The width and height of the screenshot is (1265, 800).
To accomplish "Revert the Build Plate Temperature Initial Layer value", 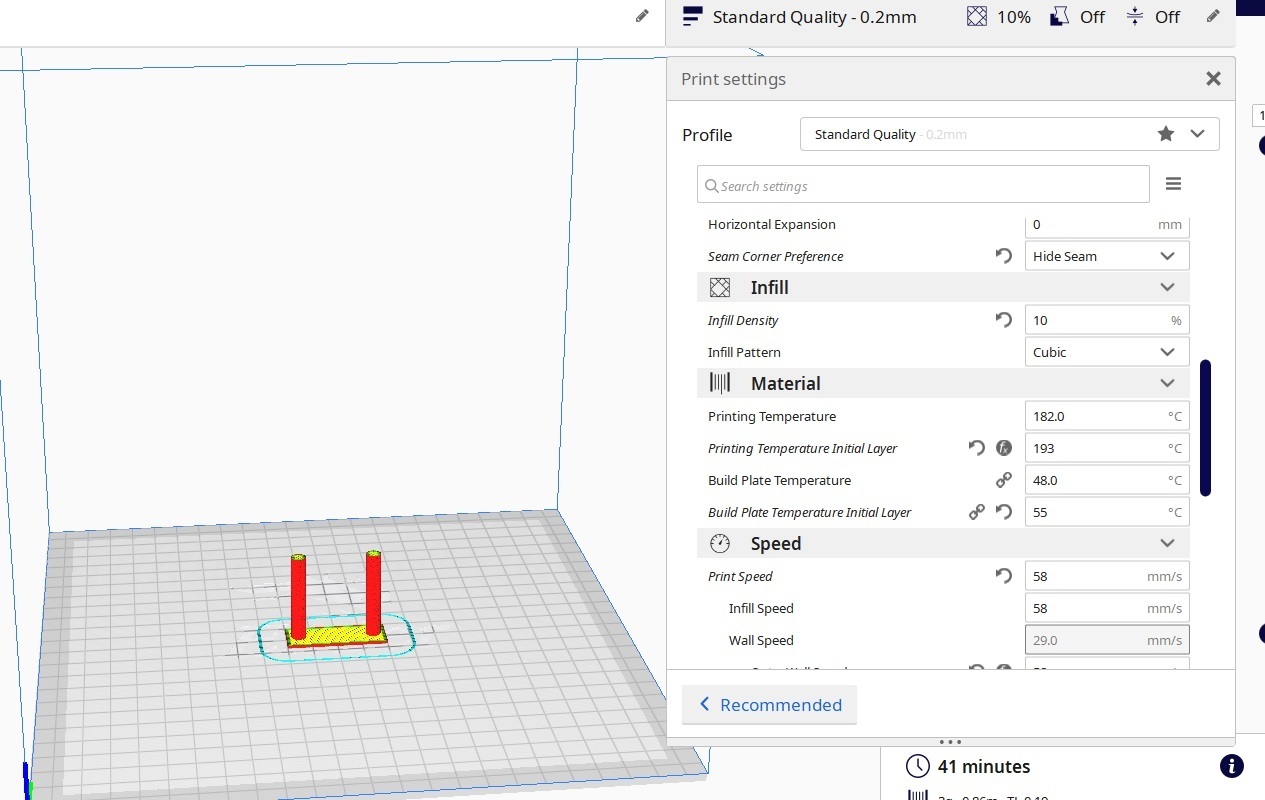I will point(1003,511).
